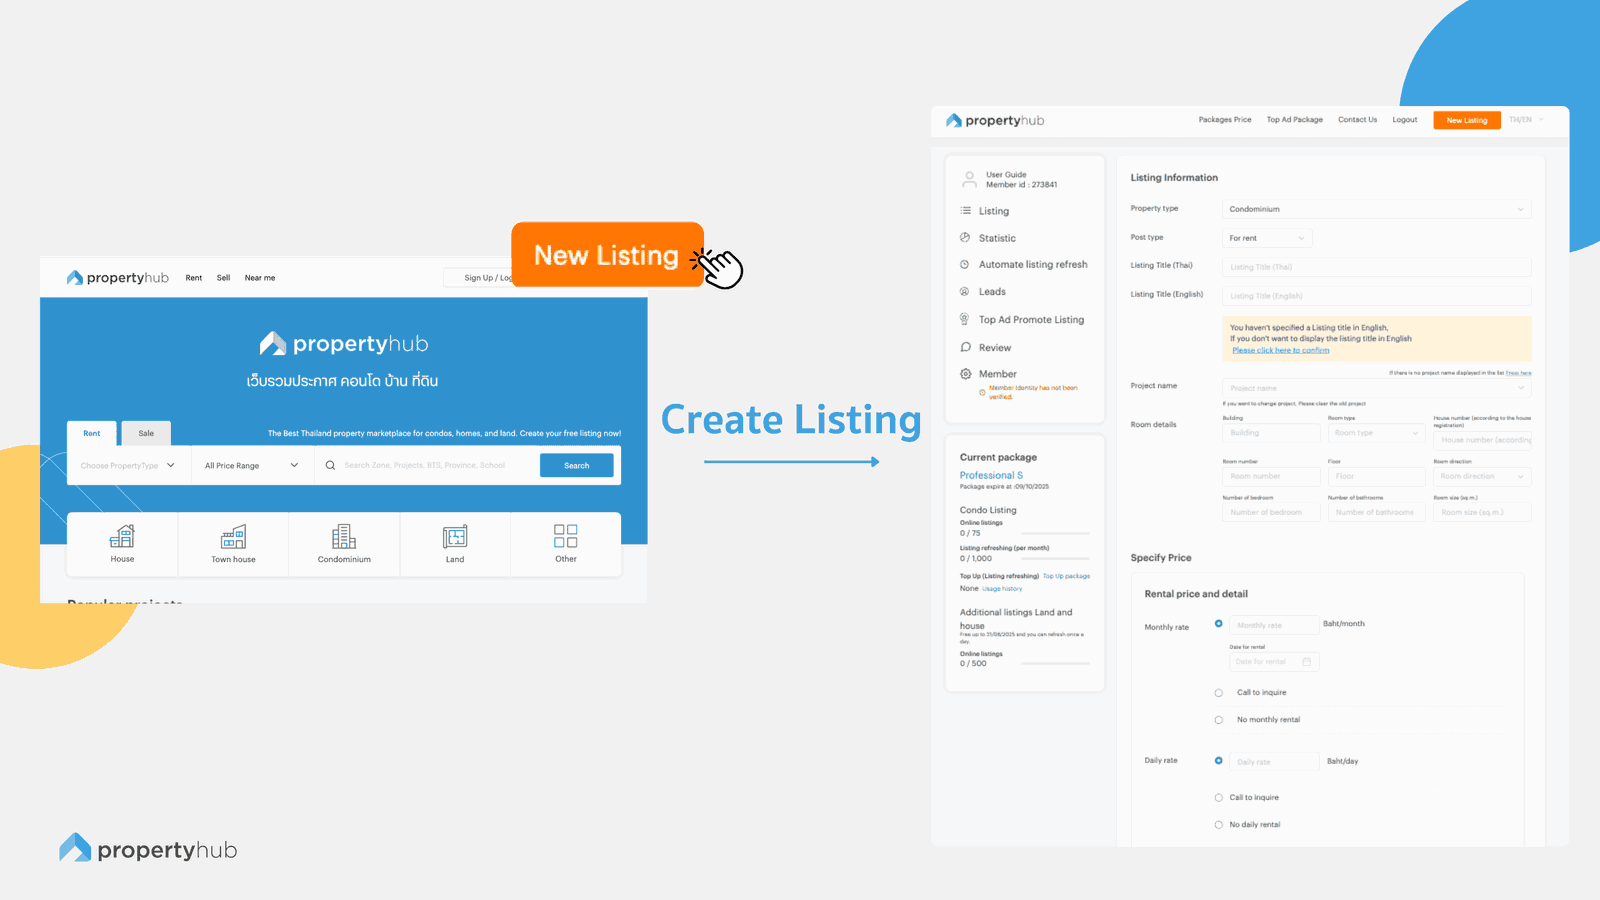Click the Listing Title (Thai) input field
Screen dimensions: 1600x900
[1376, 267]
